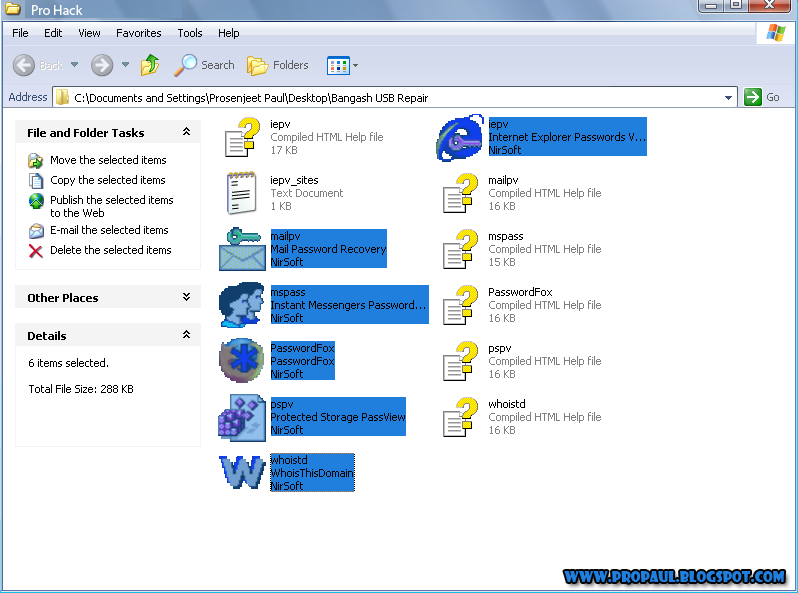Image resolution: width=798 pixels, height=593 pixels.
Task: Click the Instant Messengers Password... label
Action: click(348, 305)
